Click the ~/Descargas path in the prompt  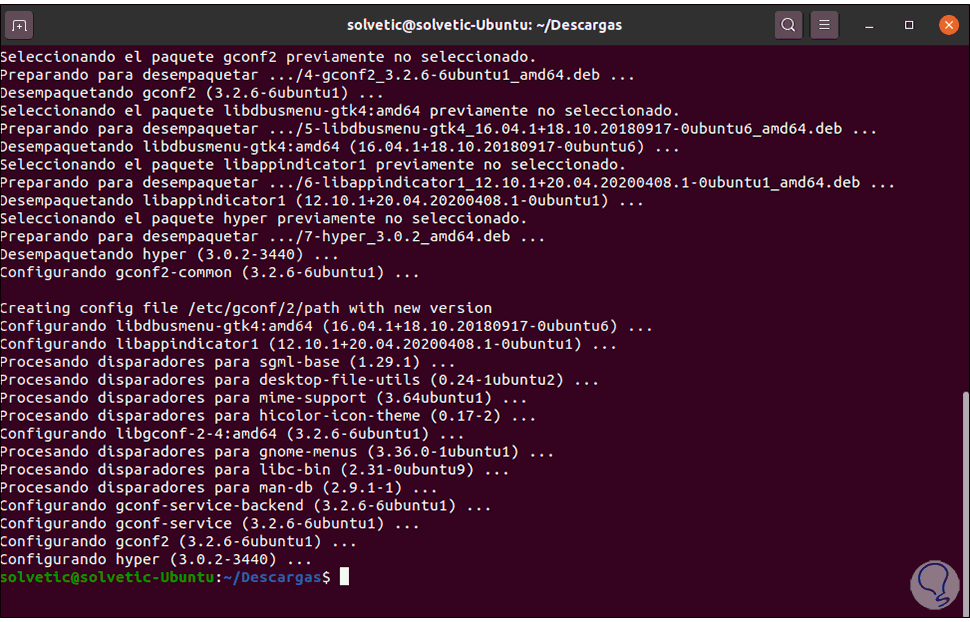272,577
